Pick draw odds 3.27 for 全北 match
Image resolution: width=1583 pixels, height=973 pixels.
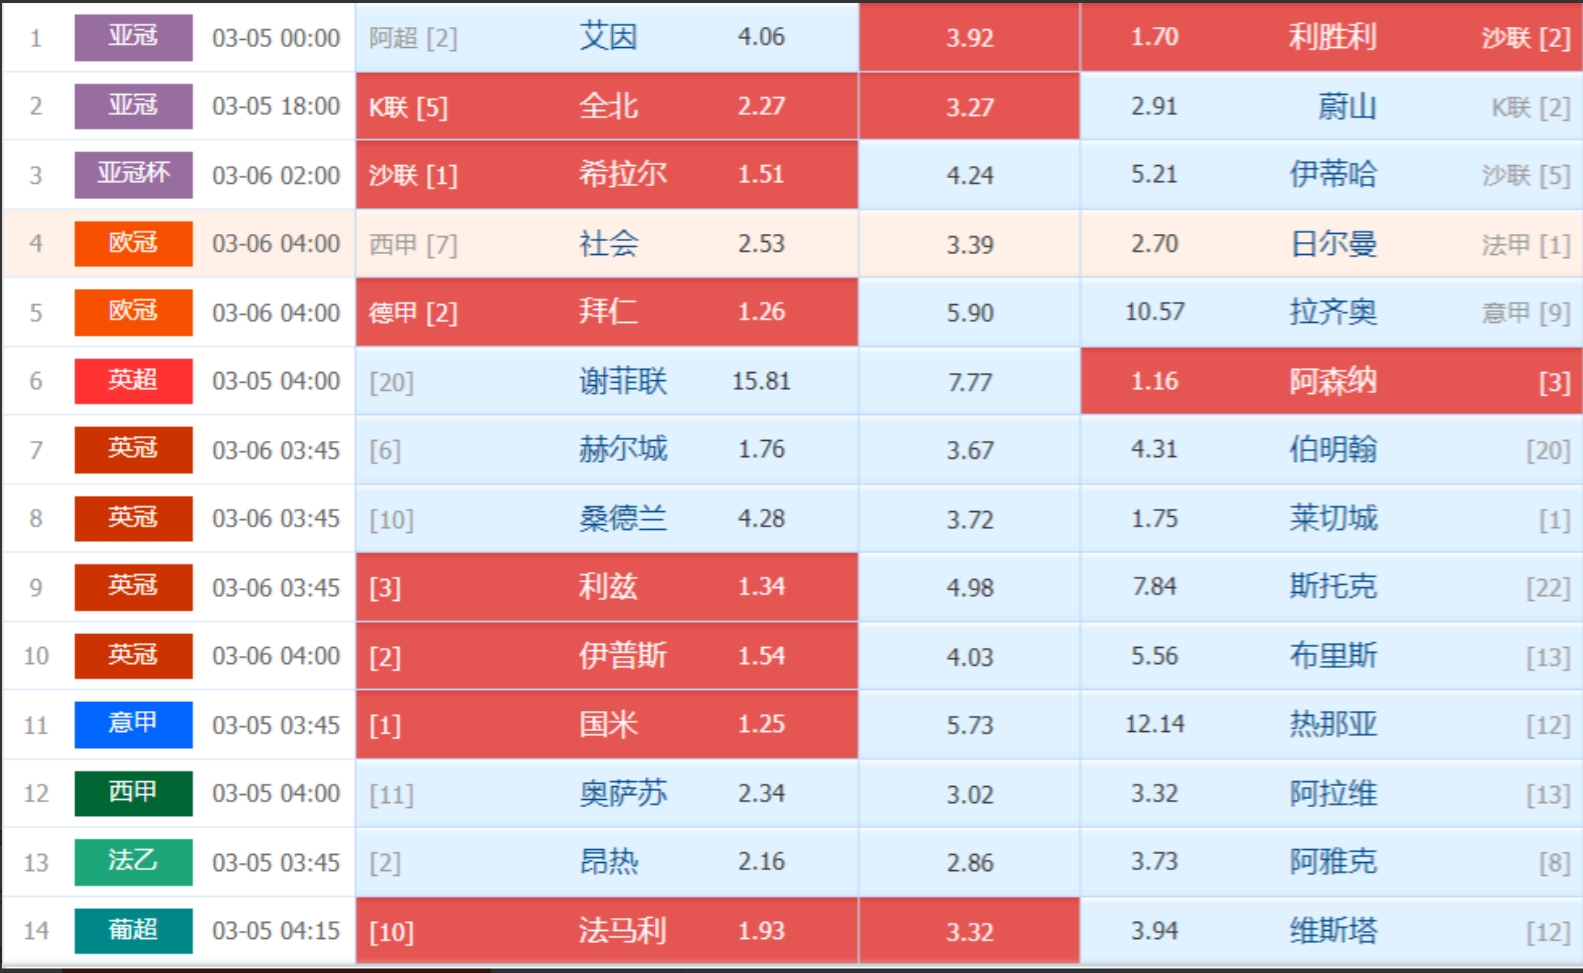[969, 106]
